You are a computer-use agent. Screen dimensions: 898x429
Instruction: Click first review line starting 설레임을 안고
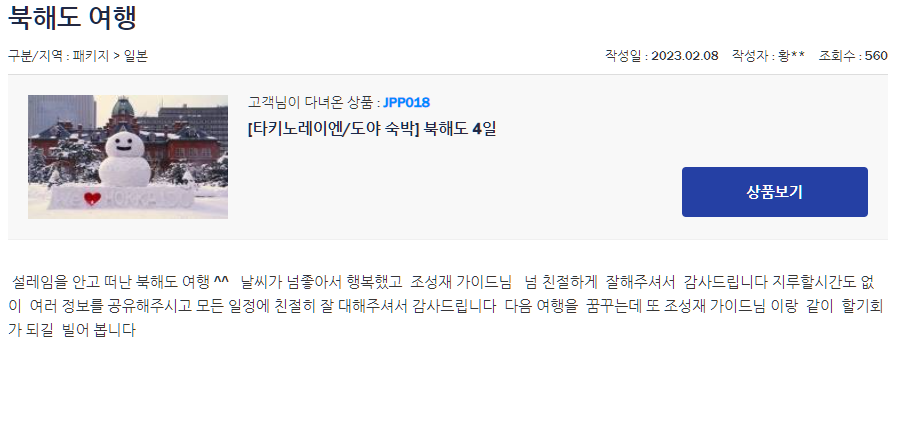pyautogui.click(x=443, y=282)
